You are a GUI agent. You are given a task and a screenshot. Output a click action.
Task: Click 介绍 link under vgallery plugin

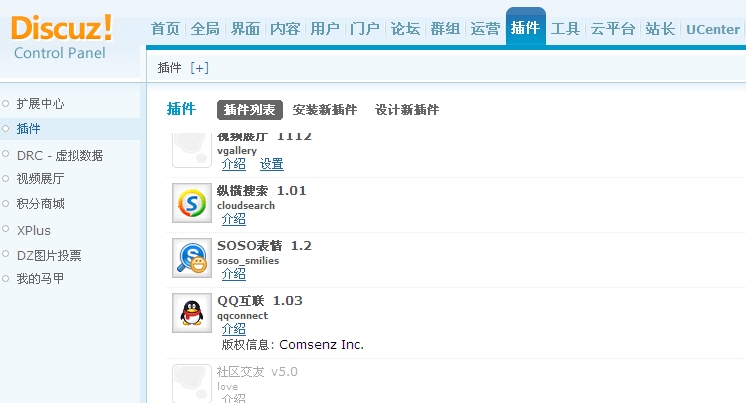234,164
